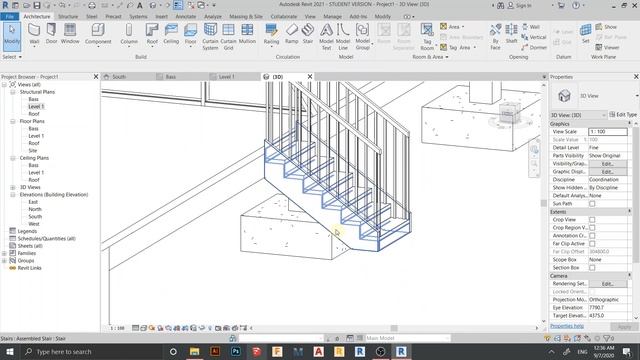Screen dimensions: 640x360
Task: Select the Column tool
Action: (x=129, y=33)
